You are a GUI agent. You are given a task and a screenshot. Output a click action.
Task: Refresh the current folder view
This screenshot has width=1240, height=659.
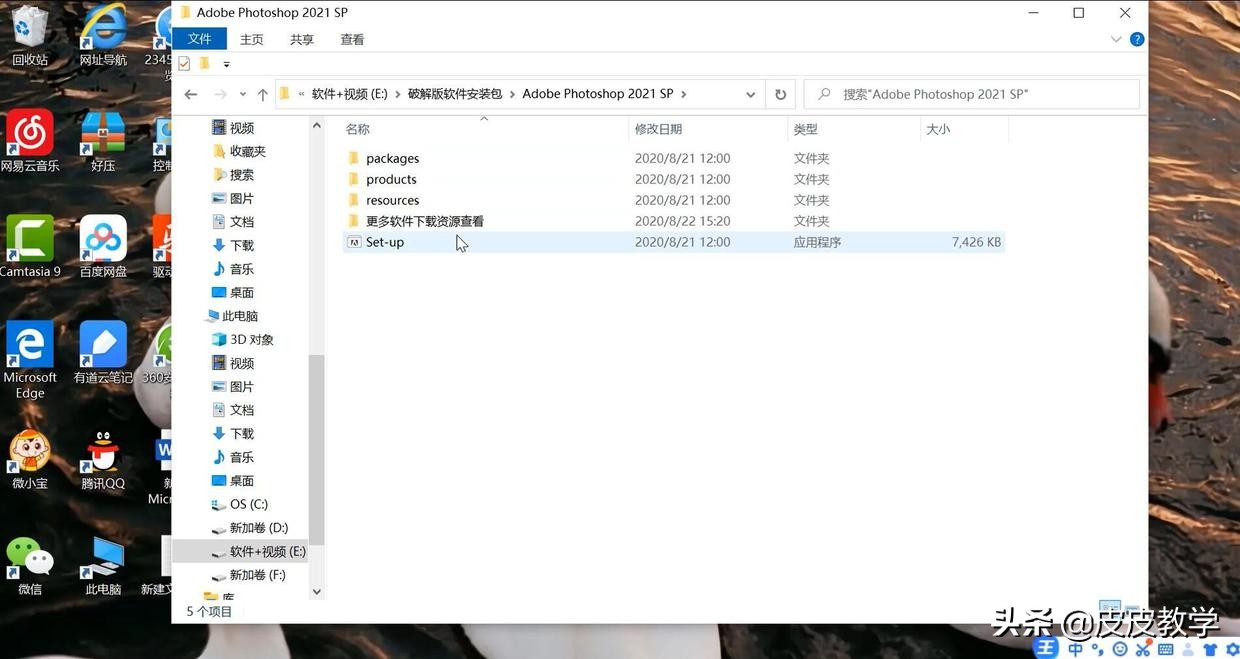point(781,94)
